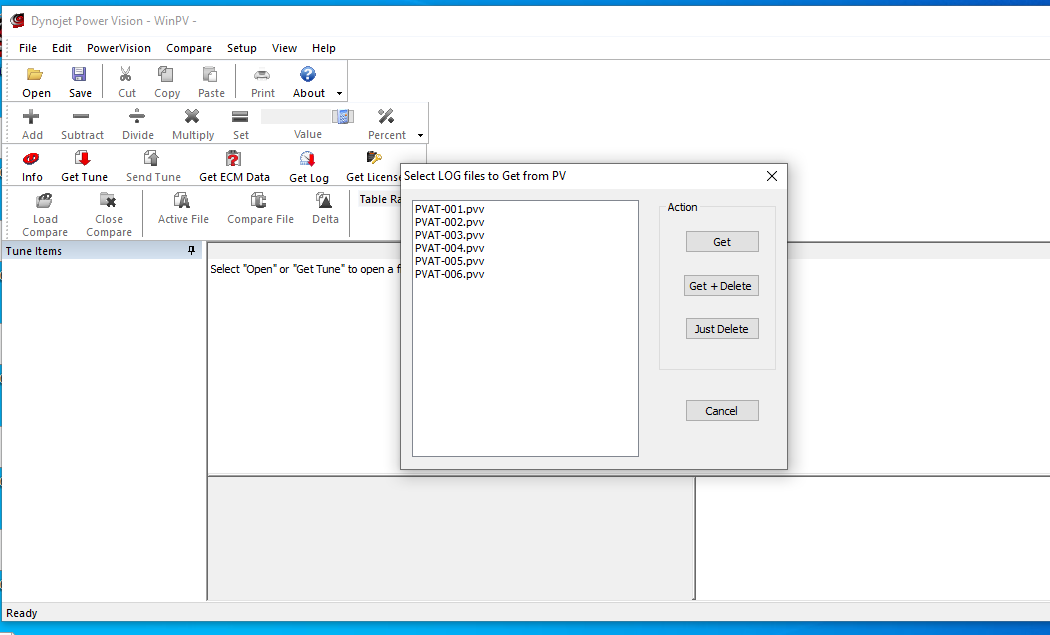1050x635 pixels.
Task: Click the Value slider in math toolbar
Action: [307, 117]
